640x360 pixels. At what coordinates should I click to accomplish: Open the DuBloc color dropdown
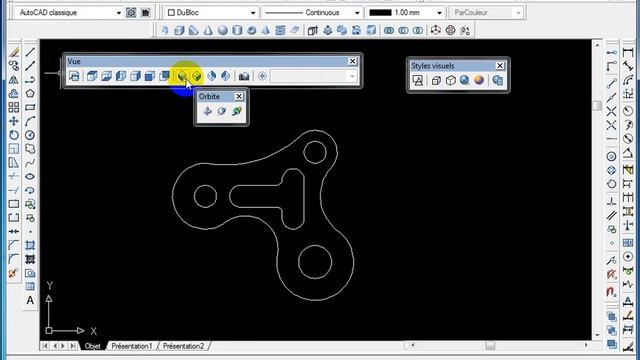tap(253, 13)
